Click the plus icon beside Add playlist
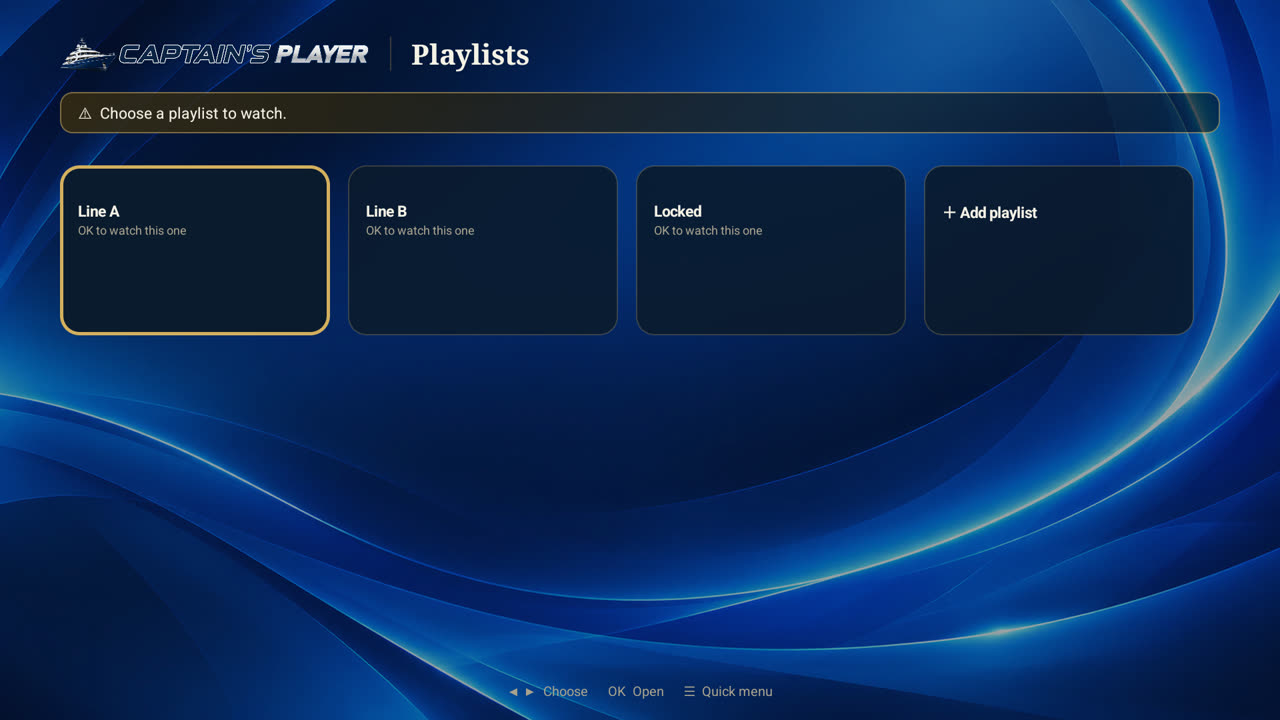 (x=950, y=212)
